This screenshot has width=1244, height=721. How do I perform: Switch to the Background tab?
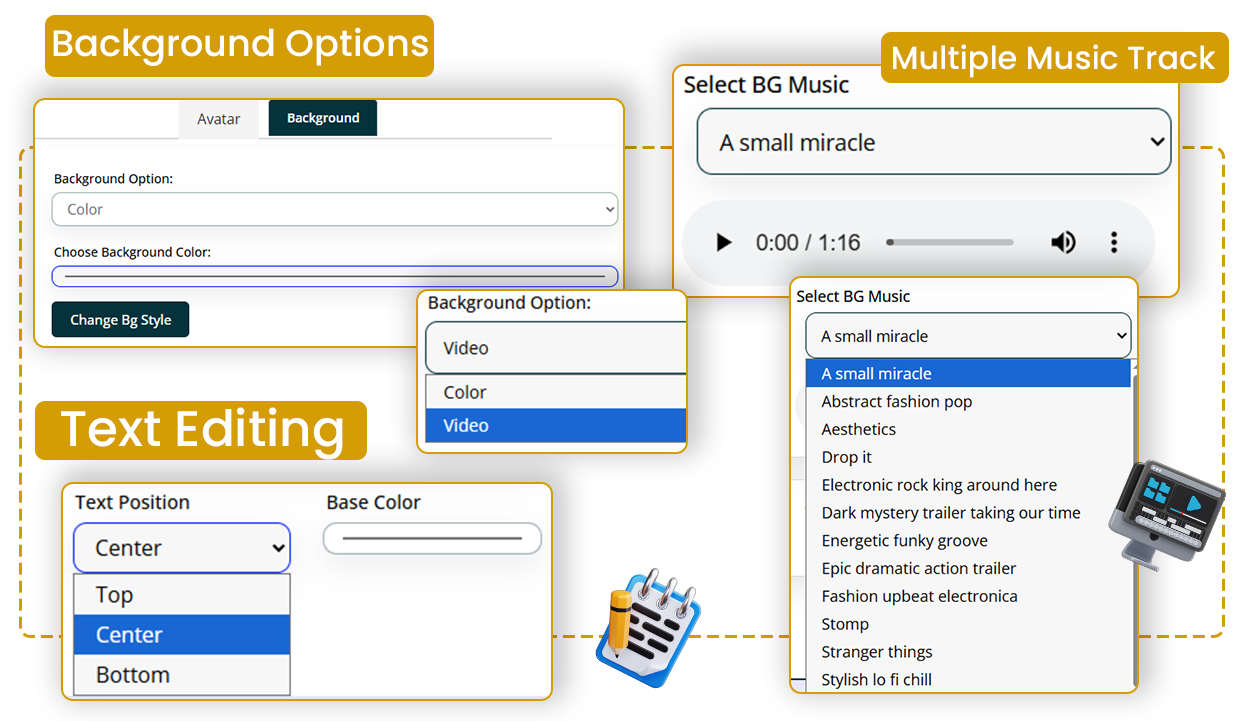[322, 118]
